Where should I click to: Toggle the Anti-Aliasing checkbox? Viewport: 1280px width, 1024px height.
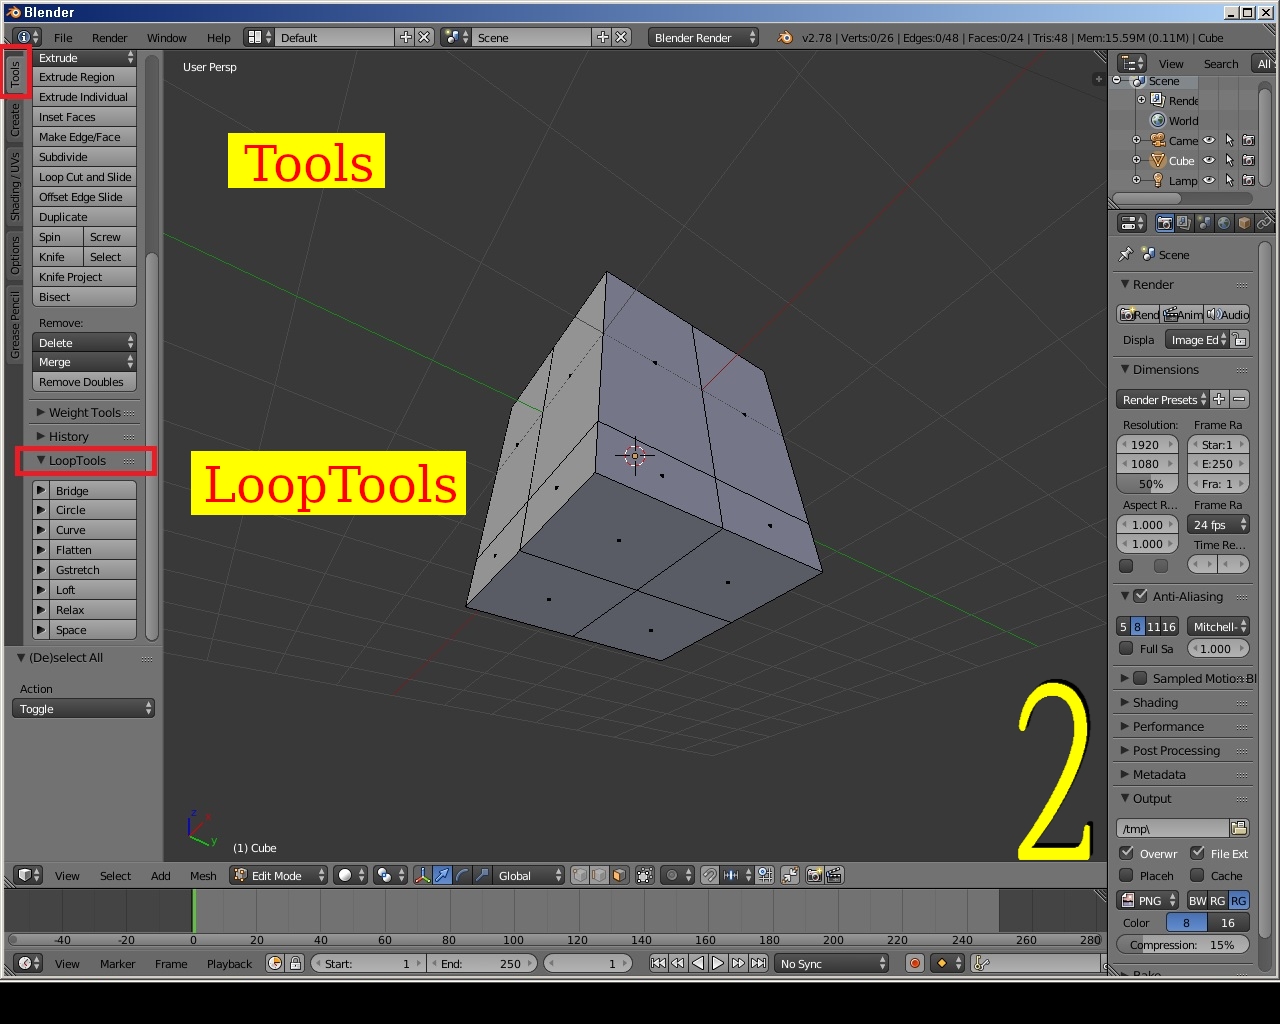click(x=1140, y=596)
